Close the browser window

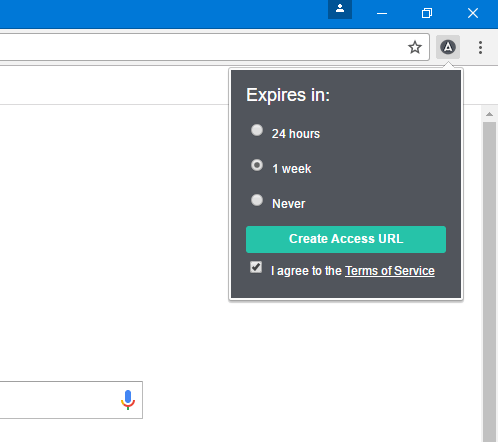pos(473,13)
